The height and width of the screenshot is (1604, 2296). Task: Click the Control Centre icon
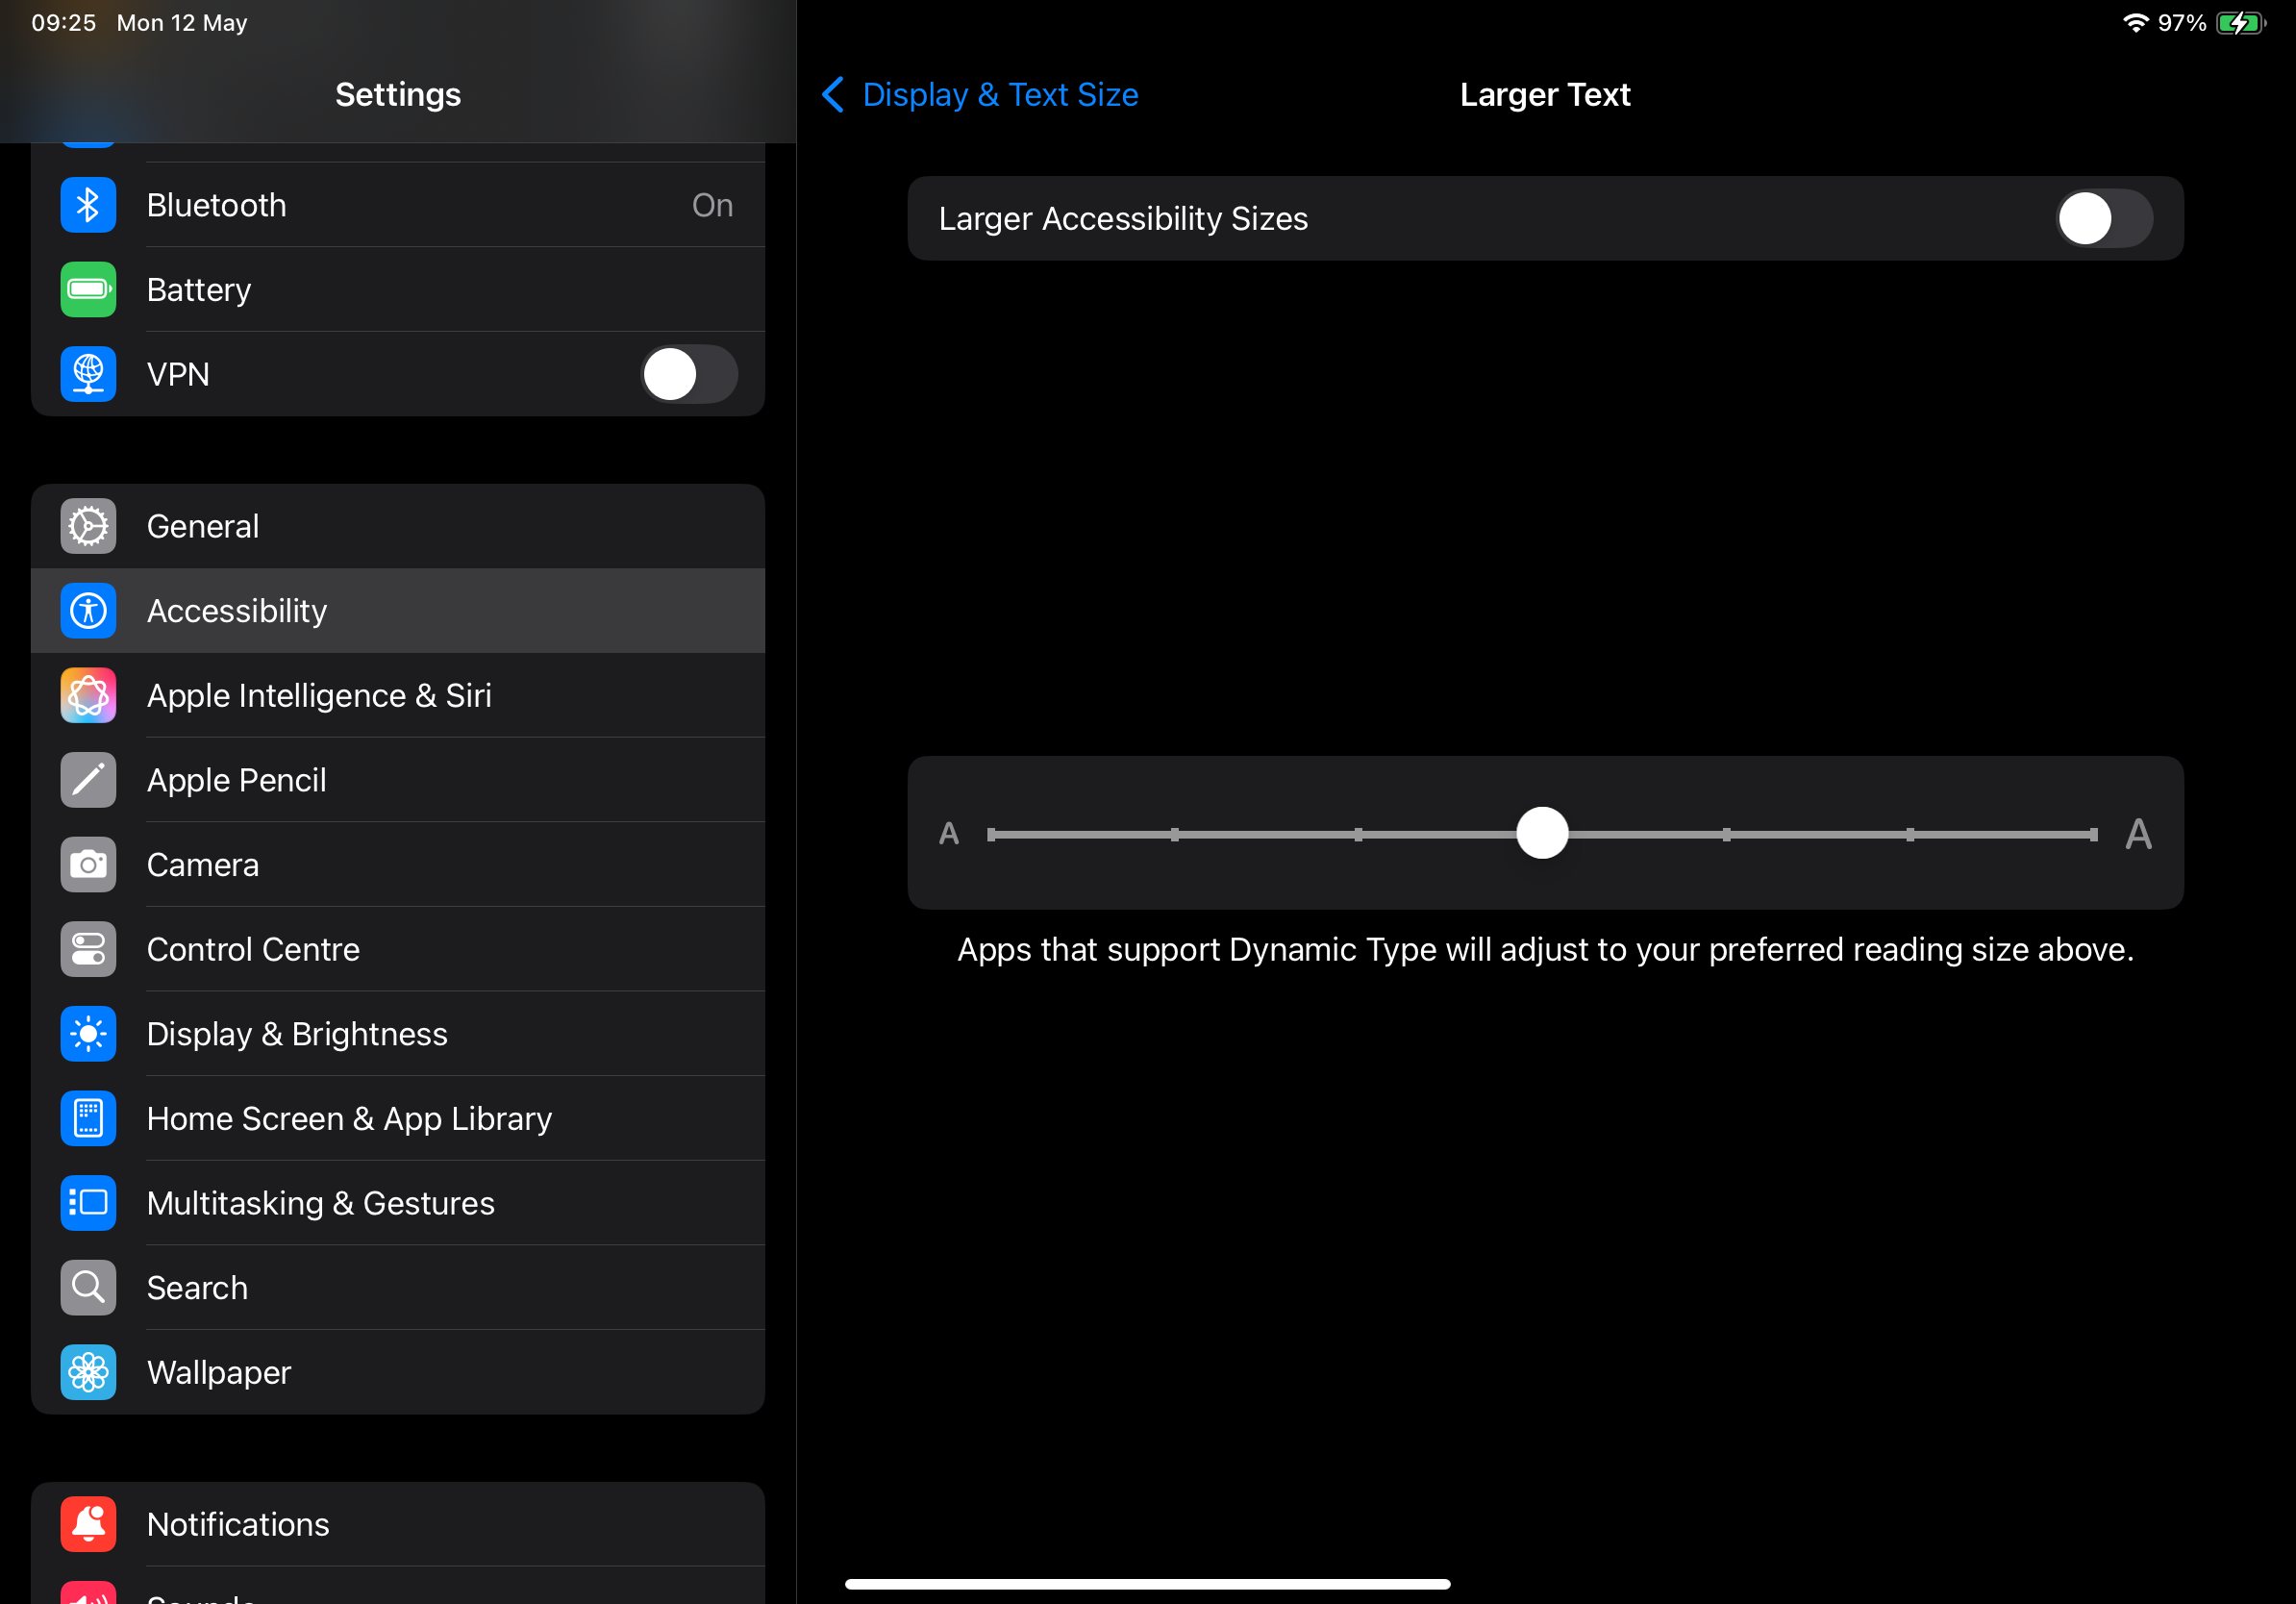(x=87, y=949)
